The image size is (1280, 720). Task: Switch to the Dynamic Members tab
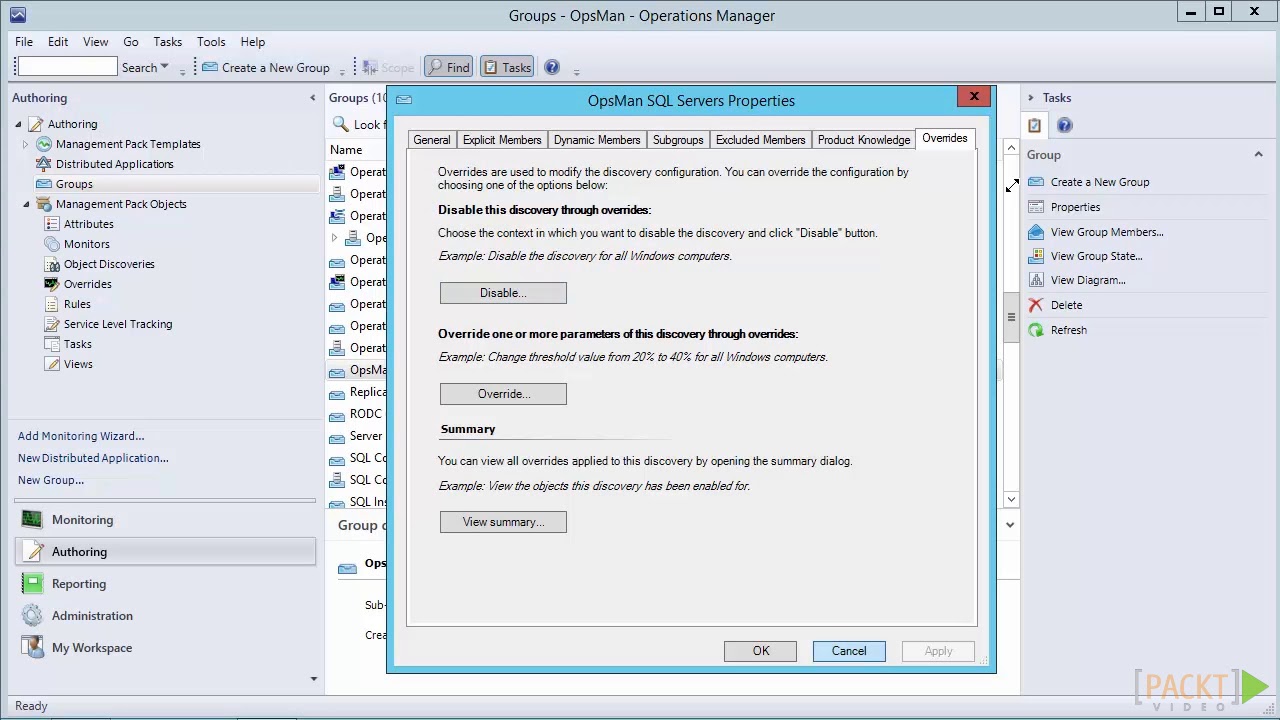point(597,140)
